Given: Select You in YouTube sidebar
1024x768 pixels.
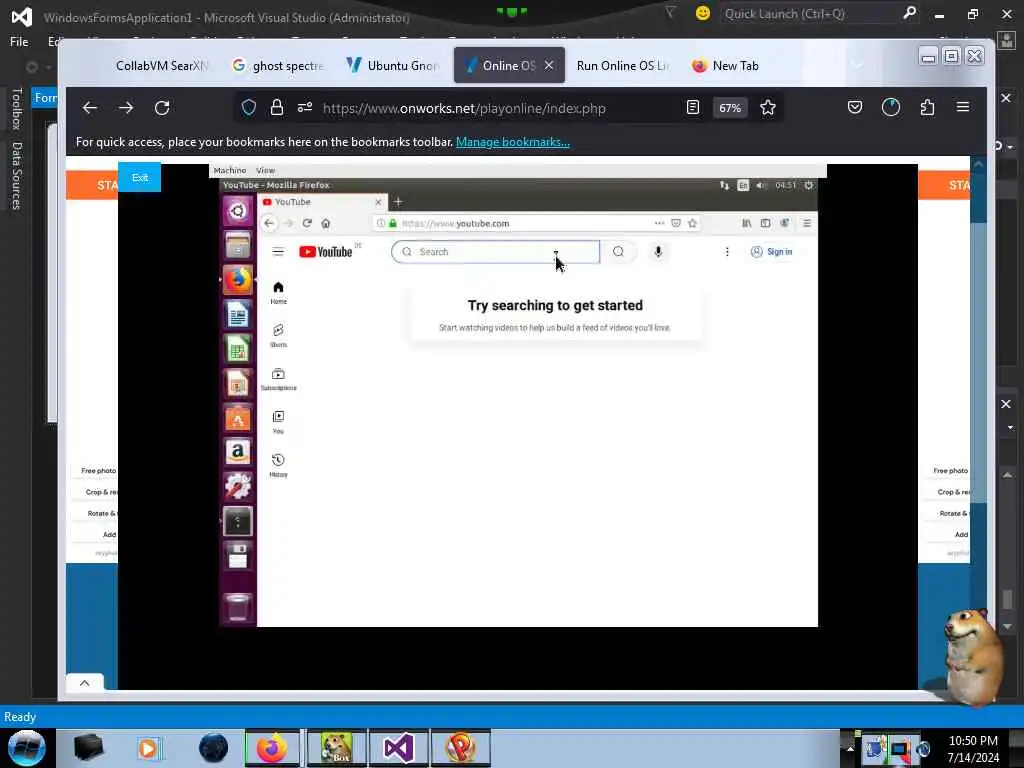Looking at the screenshot, I should coord(278,423).
